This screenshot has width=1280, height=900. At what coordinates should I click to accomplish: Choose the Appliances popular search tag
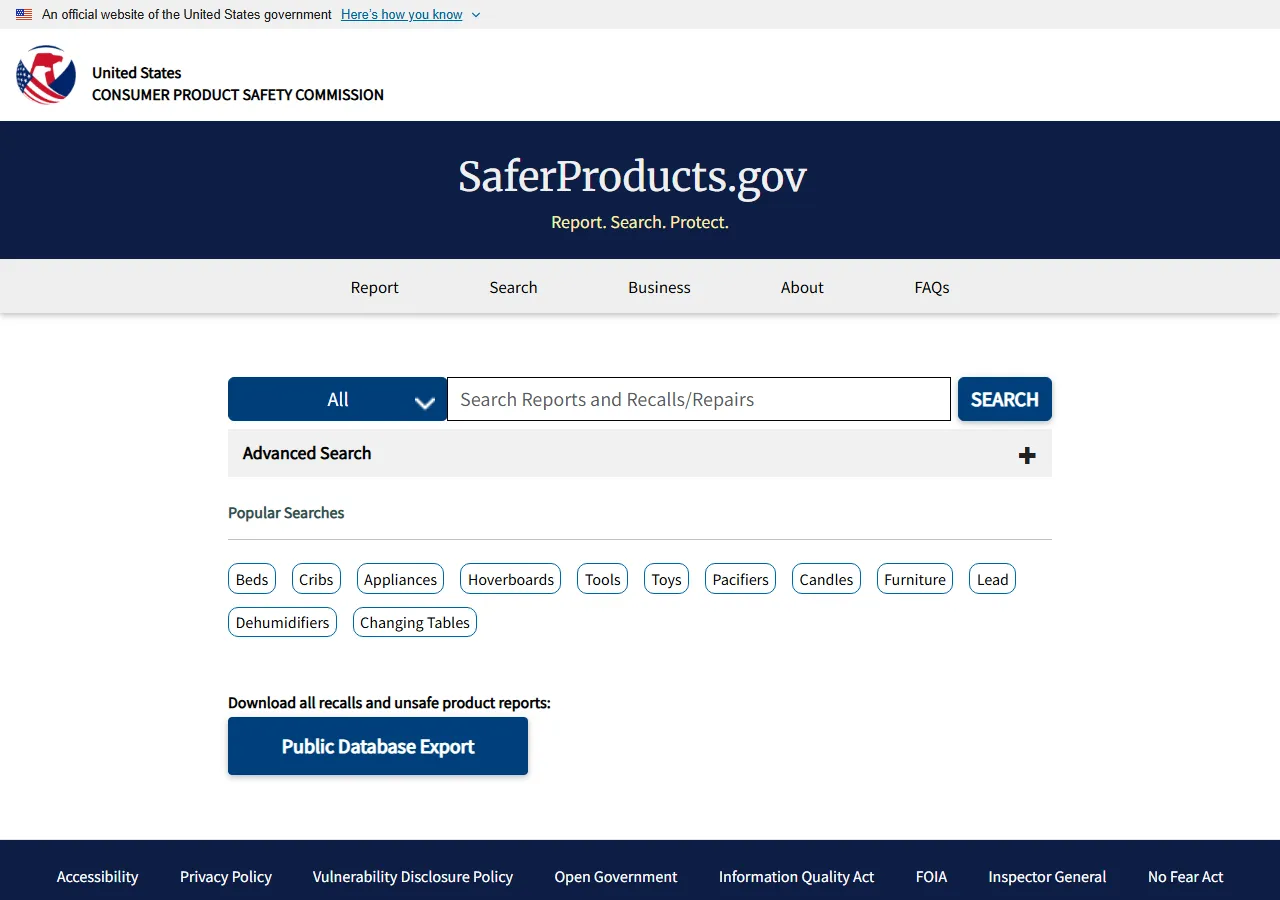[400, 579]
